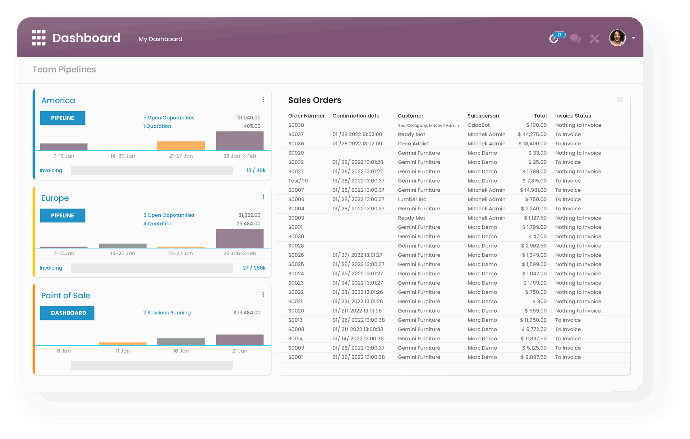Sort by Confirmation date column header

click(356, 116)
